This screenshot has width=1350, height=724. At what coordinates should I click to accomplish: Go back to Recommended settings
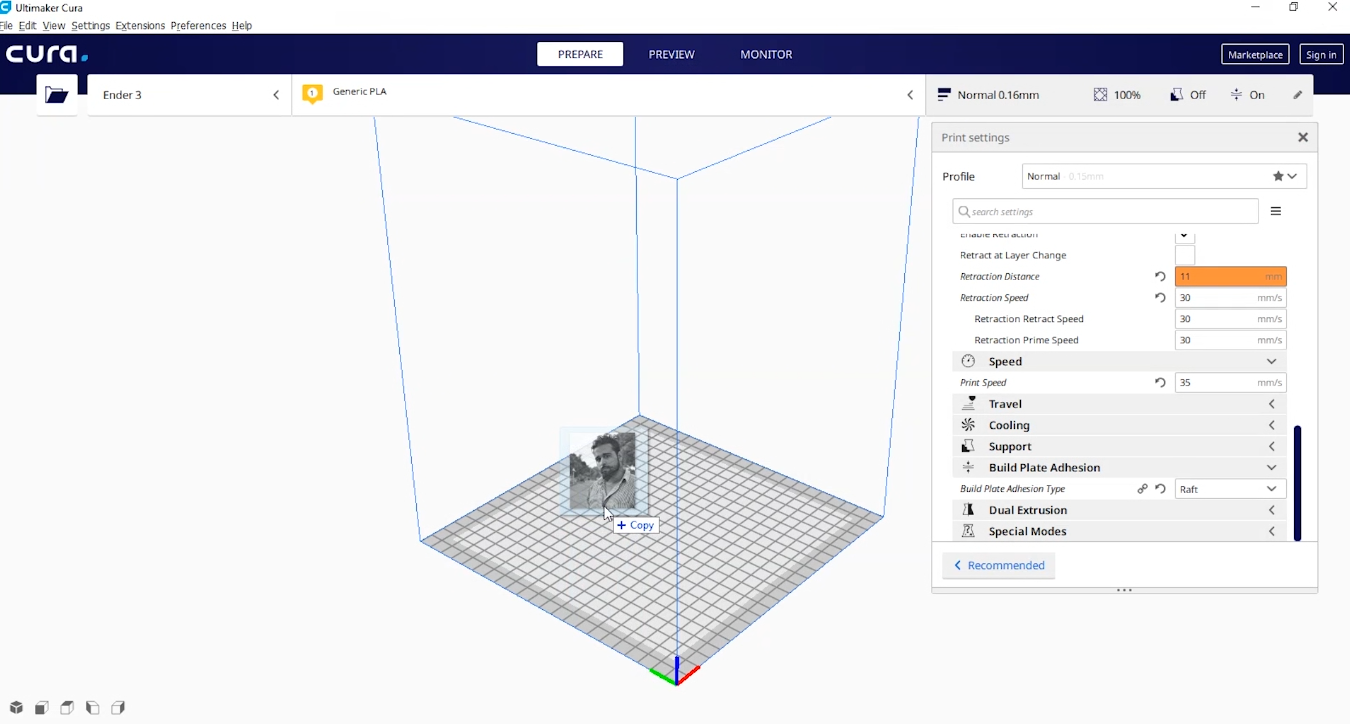click(998, 565)
